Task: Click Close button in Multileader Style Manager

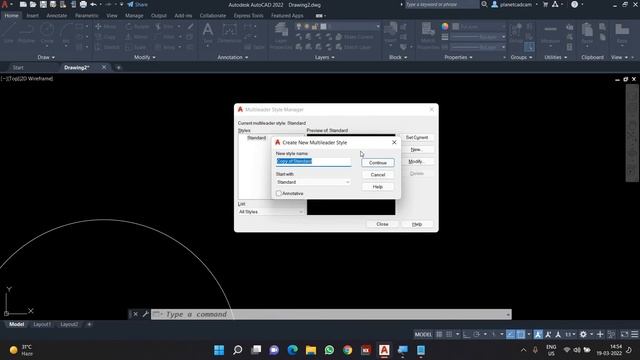Action: click(x=382, y=224)
